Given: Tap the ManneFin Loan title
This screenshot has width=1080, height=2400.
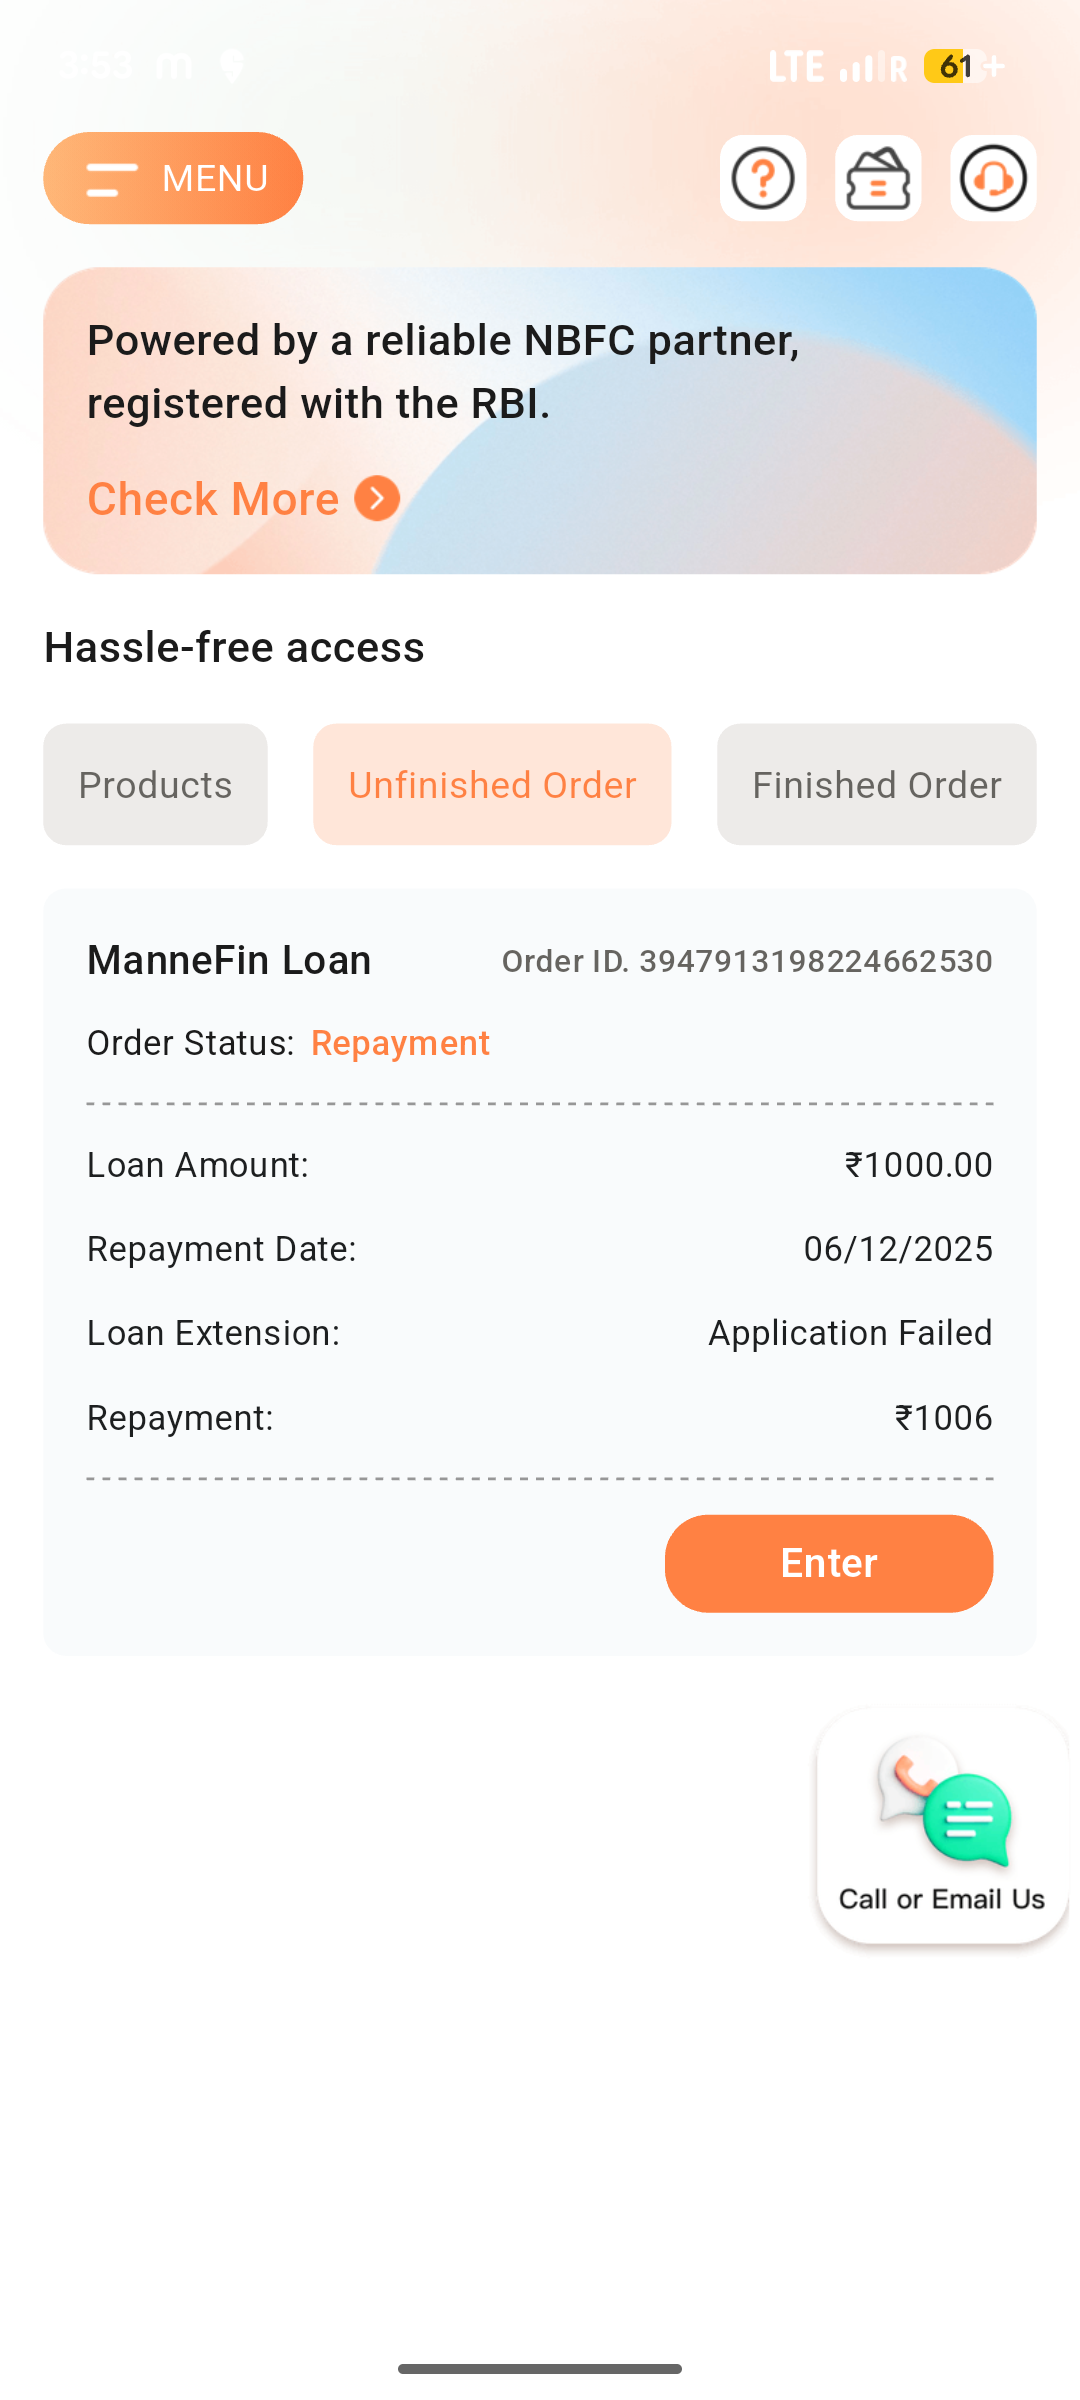Looking at the screenshot, I should pos(229,960).
